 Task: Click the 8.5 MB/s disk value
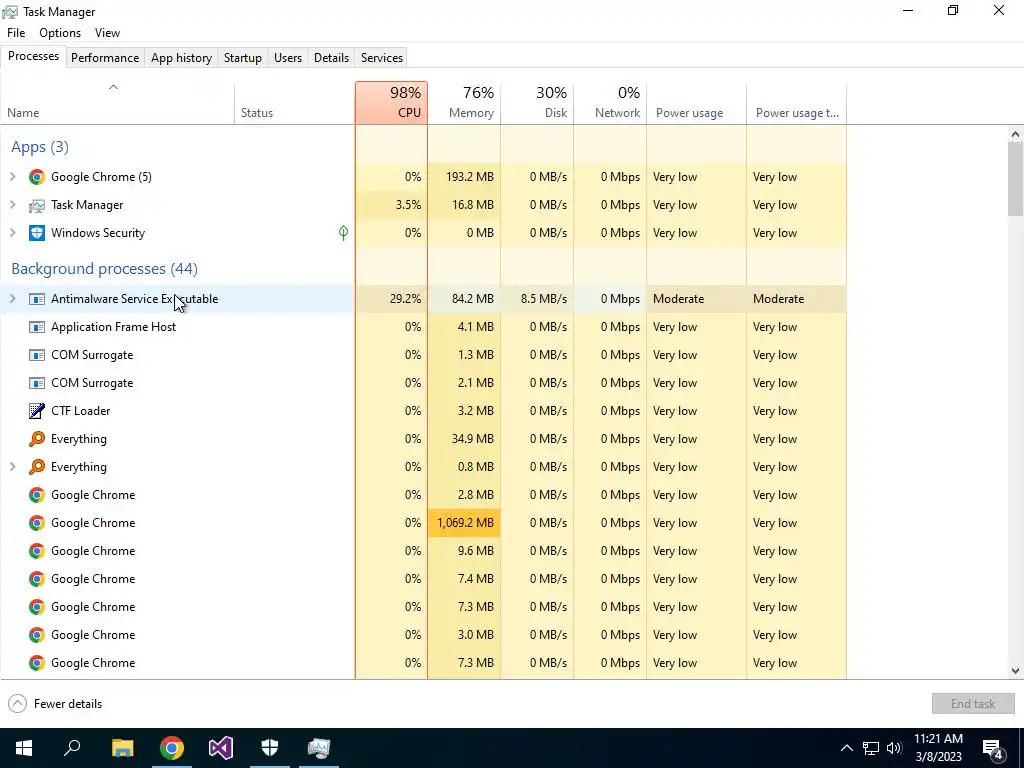point(543,299)
